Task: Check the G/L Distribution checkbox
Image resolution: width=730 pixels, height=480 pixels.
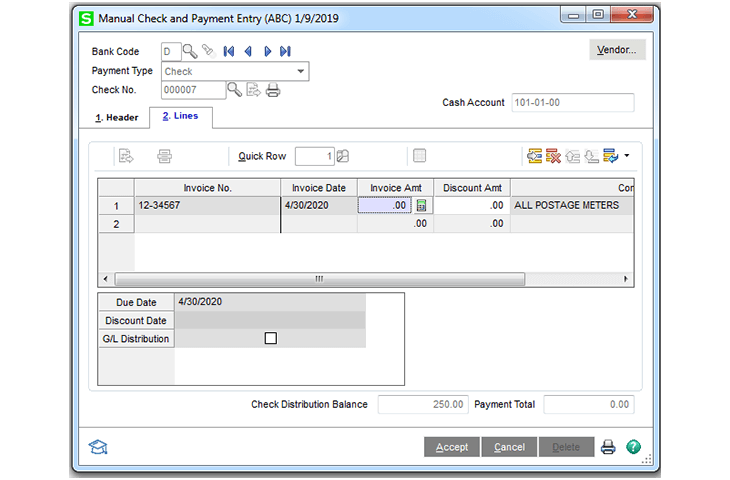Action: pyautogui.click(x=270, y=339)
